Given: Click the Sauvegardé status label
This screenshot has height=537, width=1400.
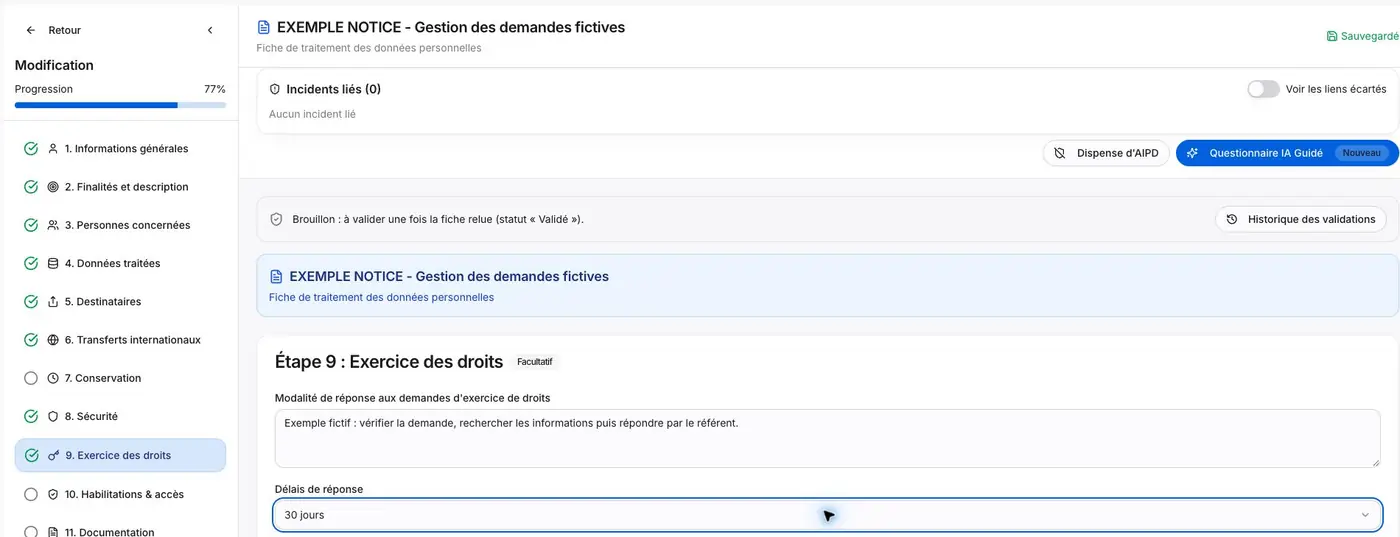Looking at the screenshot, I should pyautogui.click(x=1369, y=36).
